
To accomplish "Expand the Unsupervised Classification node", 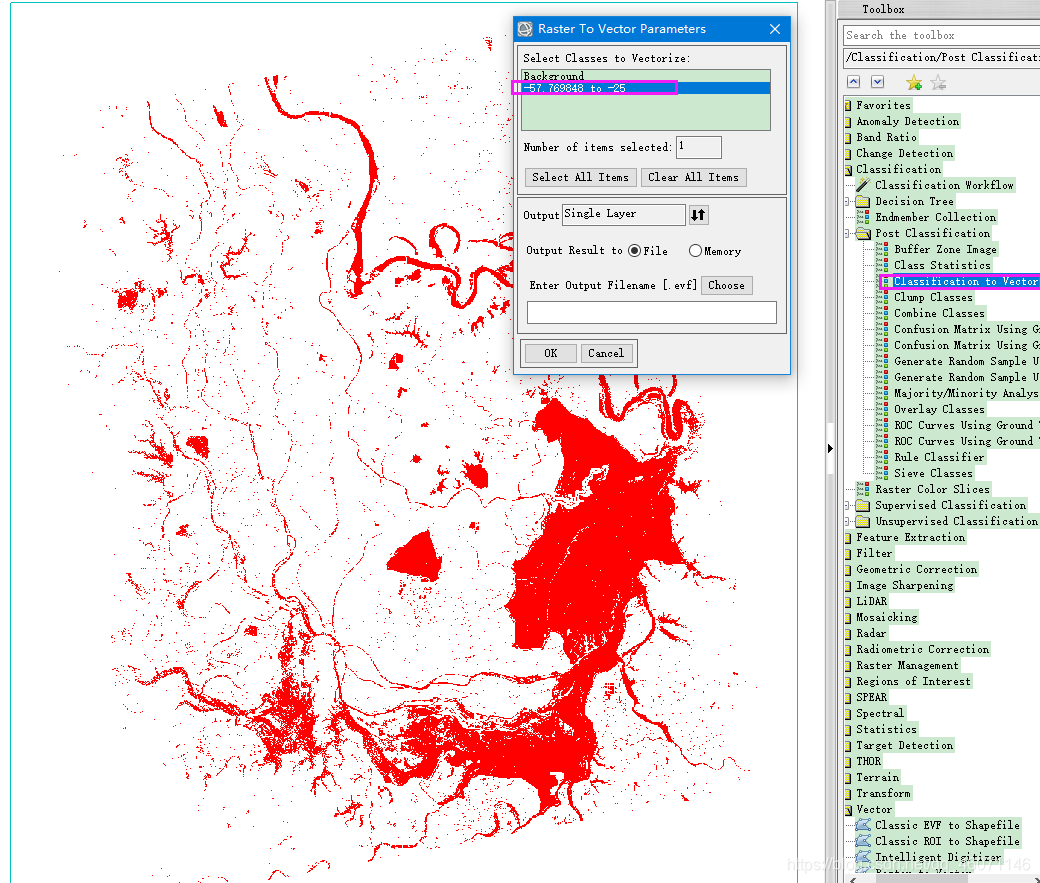I will 848,521.
